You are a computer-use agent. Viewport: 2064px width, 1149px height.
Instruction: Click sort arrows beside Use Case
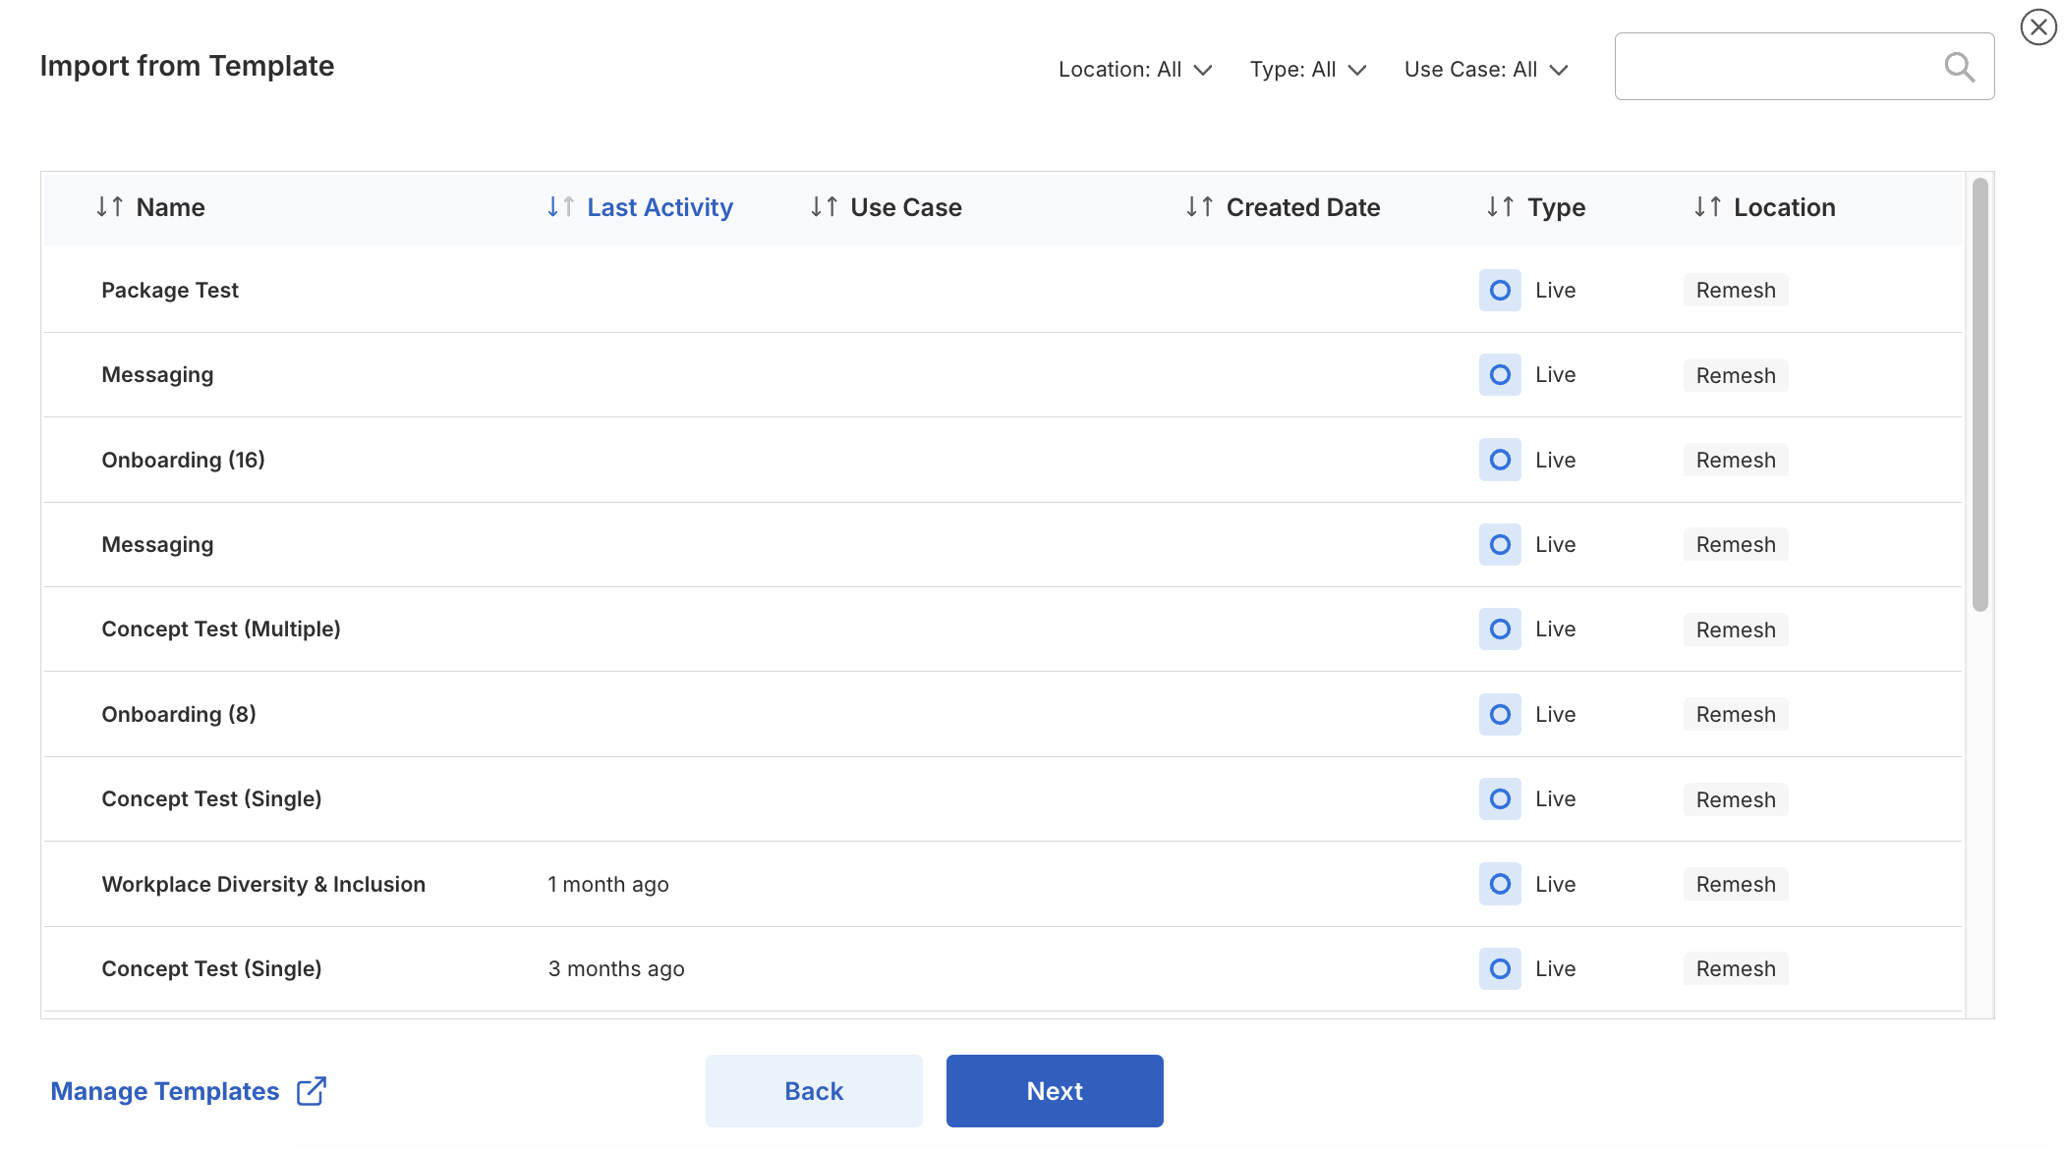[823, 207]
